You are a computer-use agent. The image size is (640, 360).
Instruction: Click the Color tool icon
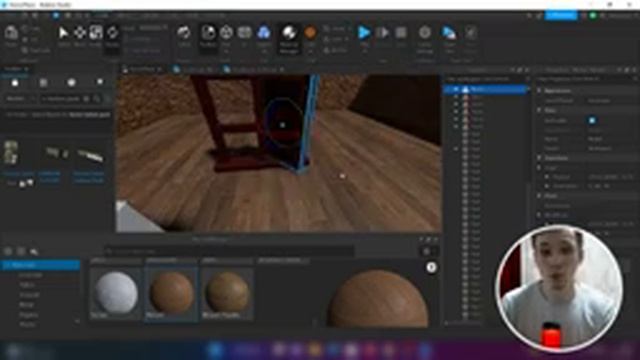[310, 32]
